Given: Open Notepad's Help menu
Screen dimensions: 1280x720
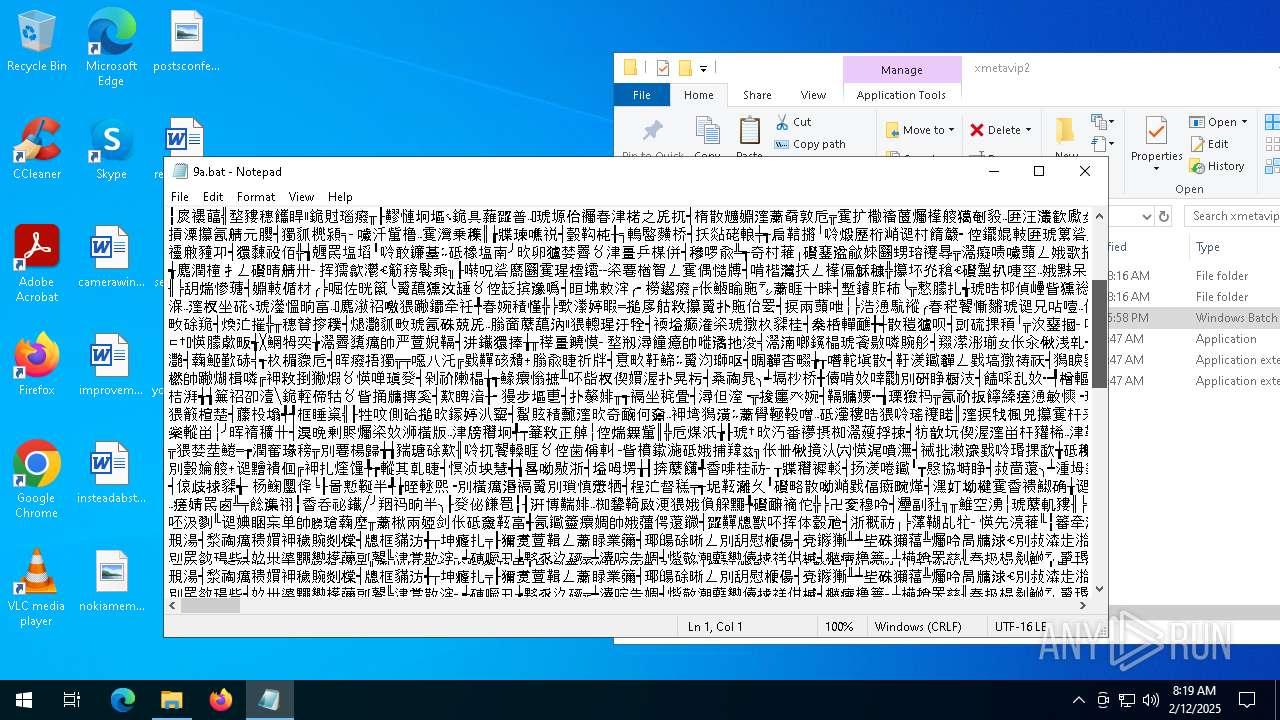Looking at the screenshot, I should click(340, 197).
